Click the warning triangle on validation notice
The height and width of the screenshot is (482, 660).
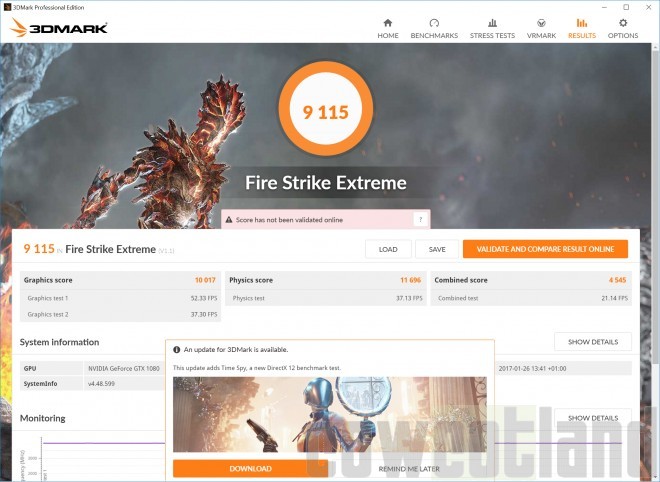(x=229, y=220)
